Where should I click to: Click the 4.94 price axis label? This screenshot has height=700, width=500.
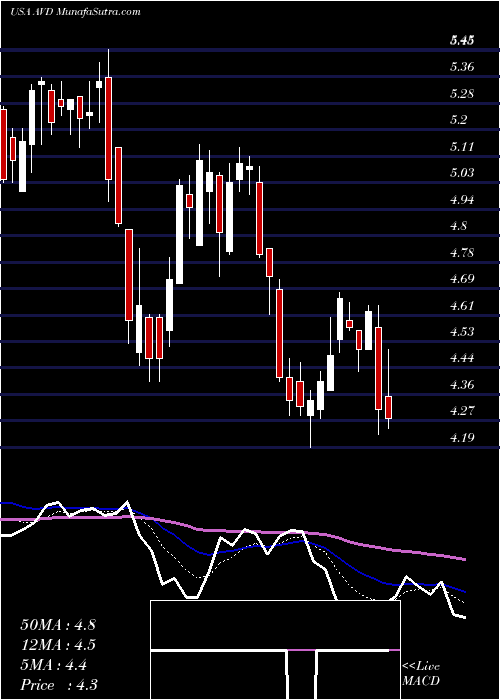(462, 200)
